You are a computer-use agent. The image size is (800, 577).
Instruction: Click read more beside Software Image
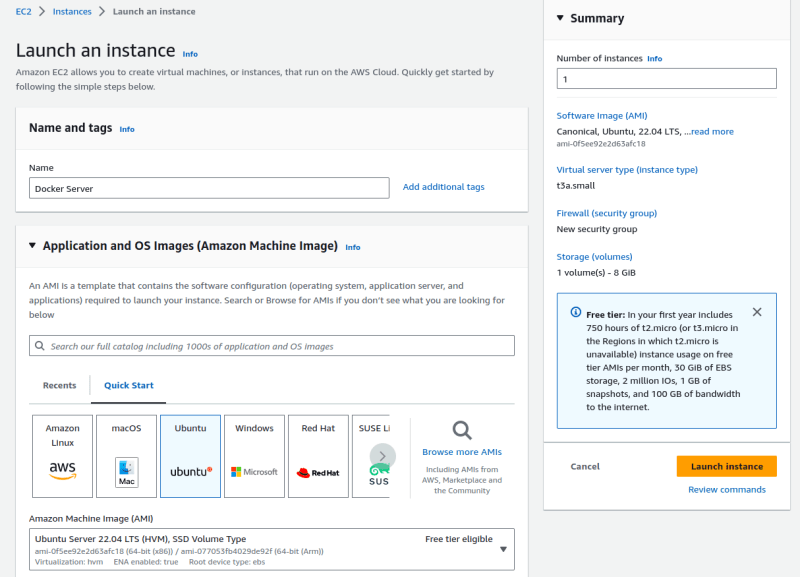[x=712, y=132]
